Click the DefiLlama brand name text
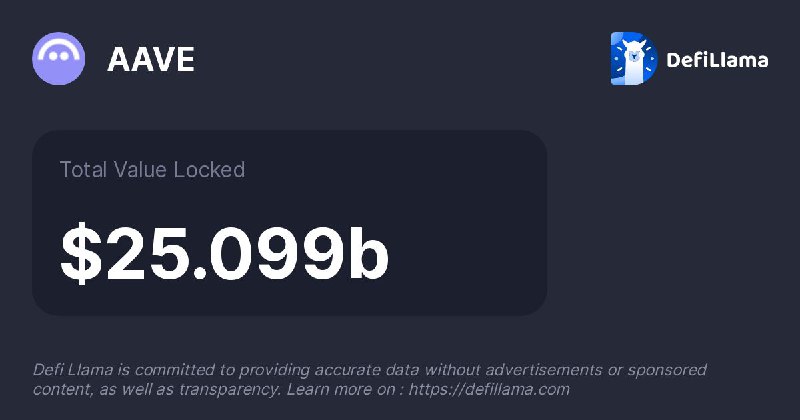 click(717, 60)
